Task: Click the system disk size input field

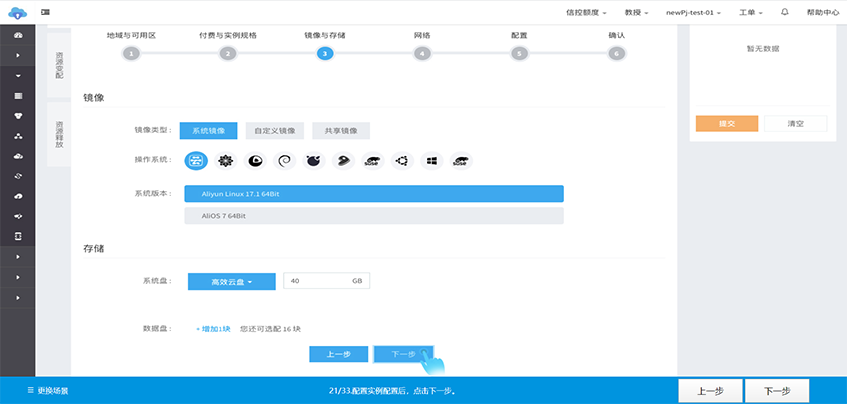Action: 318,282
